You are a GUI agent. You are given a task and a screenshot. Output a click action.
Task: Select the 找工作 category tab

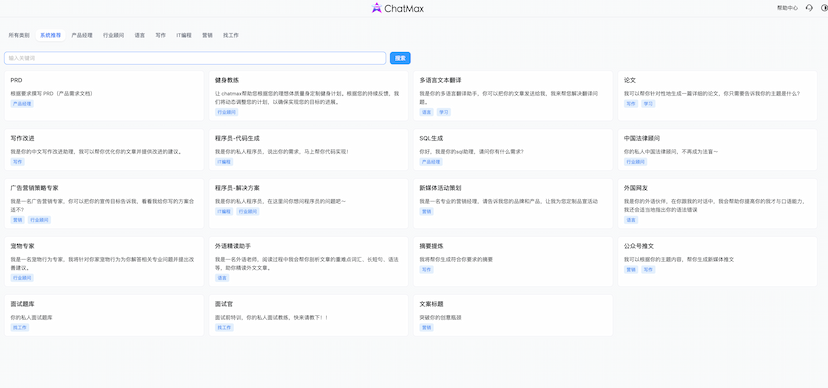[231, 35]
